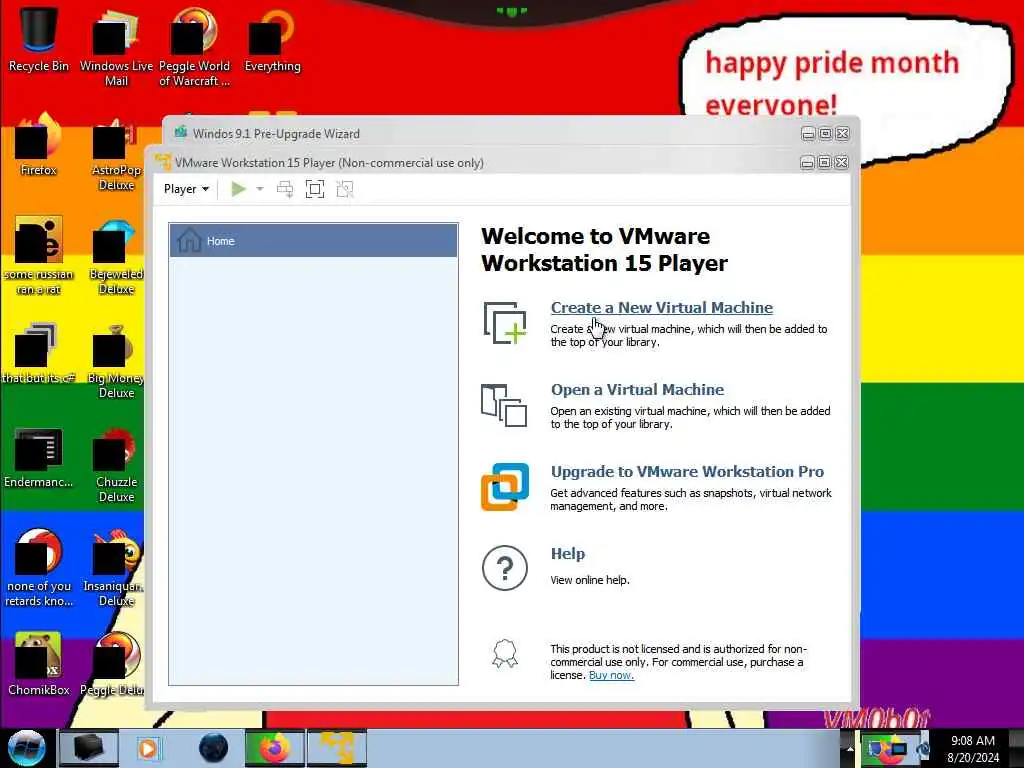Maximize the VMware Workstation Player window
The height and width of the screenshot is (768, 1024).
(x=825, y=163)
